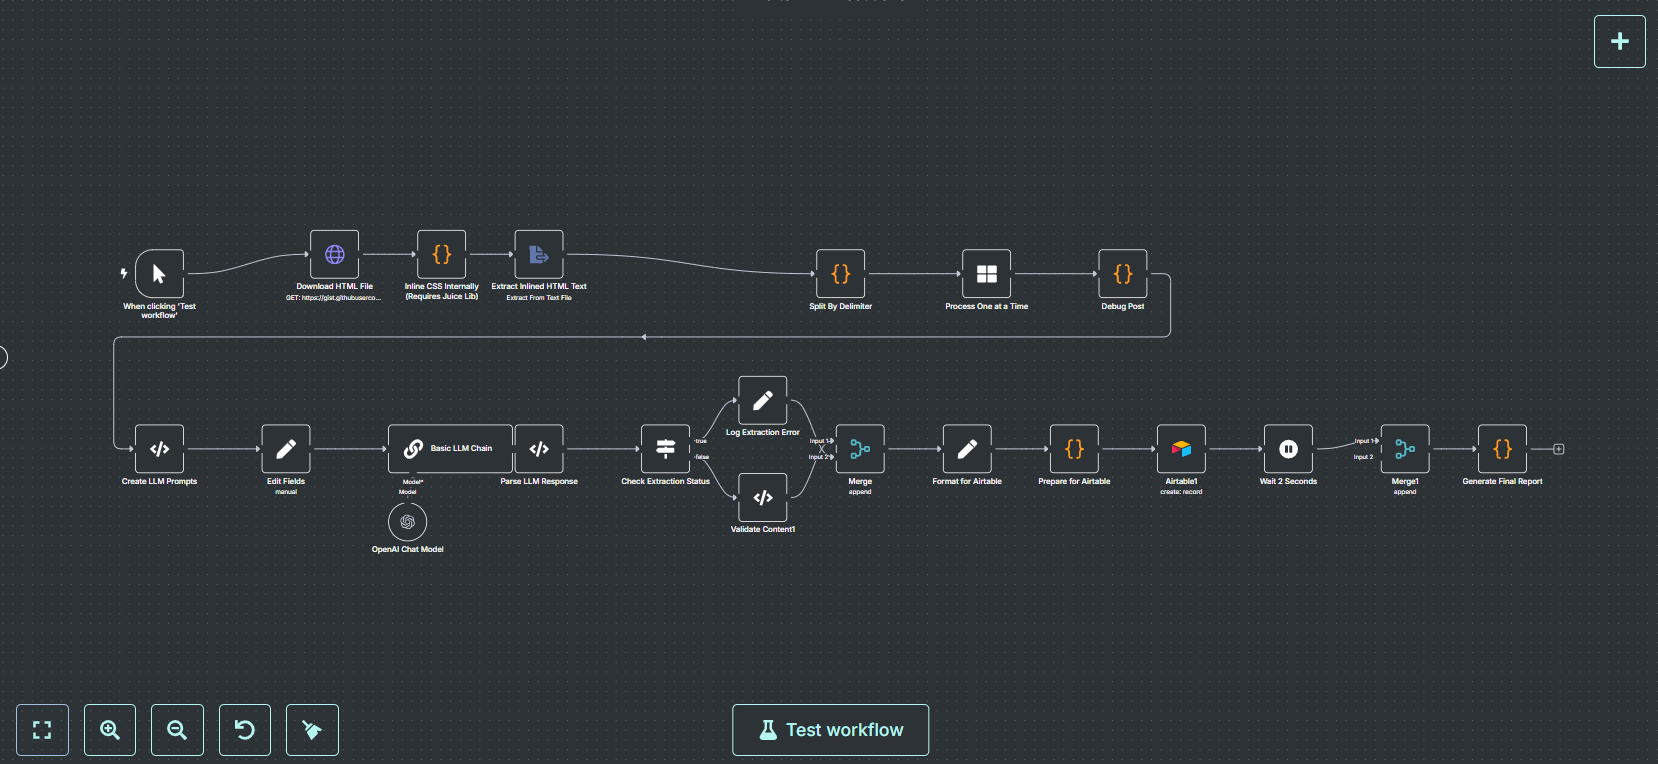Open the Format for Airtable node
Viewport: 1658px width, 764px height.
967,449
